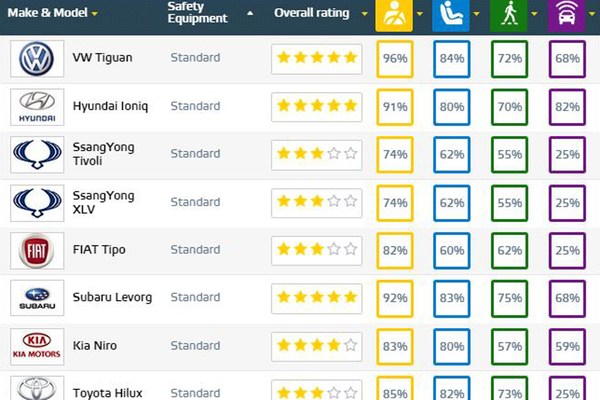Select the SsangYong Tivoli entry

[103, 154]
